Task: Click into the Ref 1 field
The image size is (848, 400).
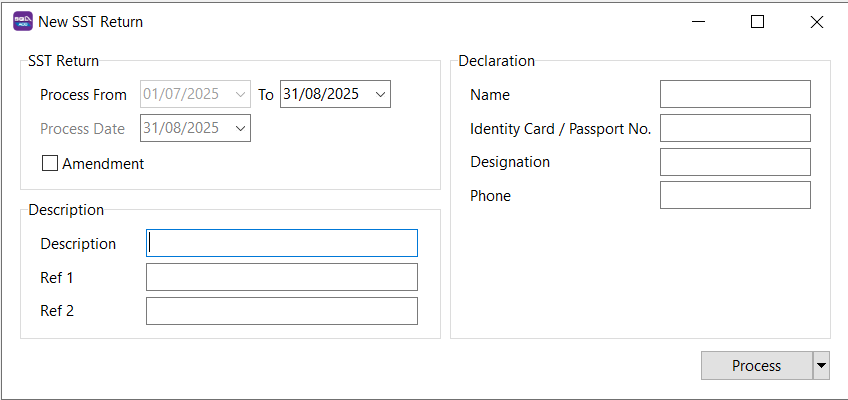Action: 282,277
